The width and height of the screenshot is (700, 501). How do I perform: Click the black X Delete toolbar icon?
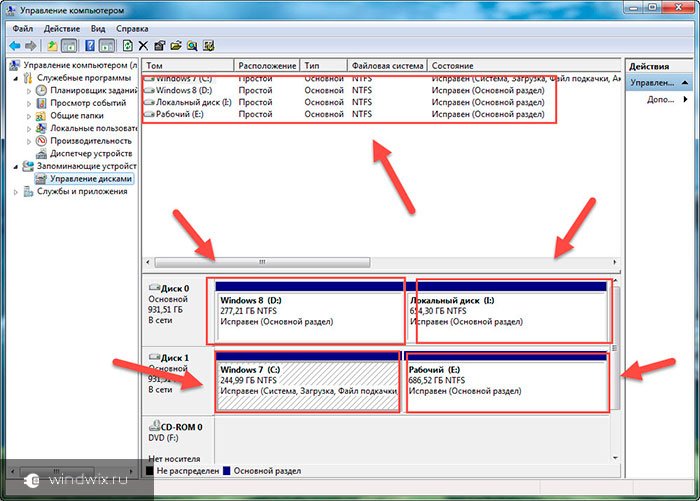[143, 46]
